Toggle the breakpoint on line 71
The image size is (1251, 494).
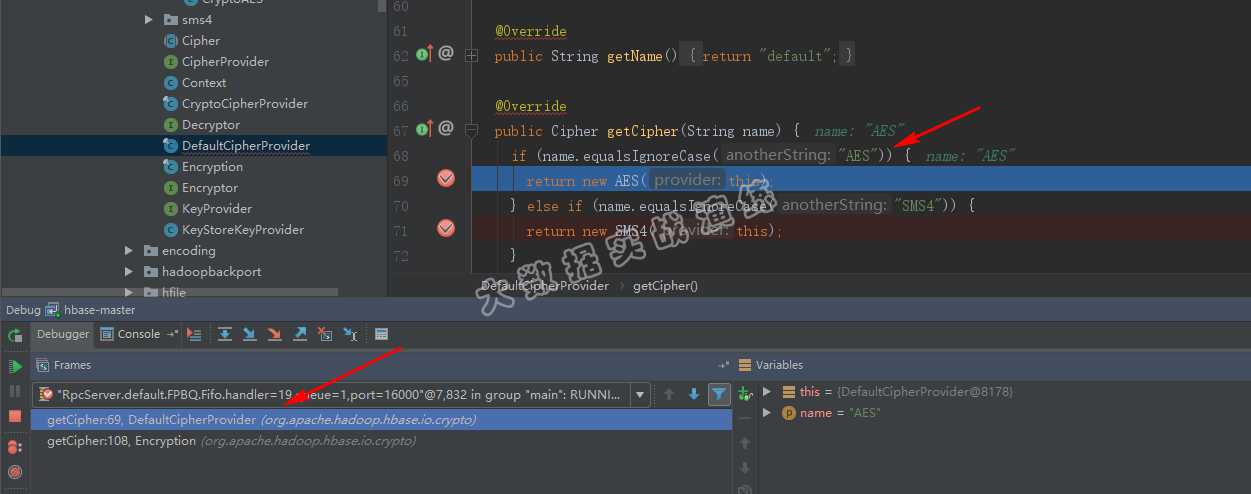446,229
